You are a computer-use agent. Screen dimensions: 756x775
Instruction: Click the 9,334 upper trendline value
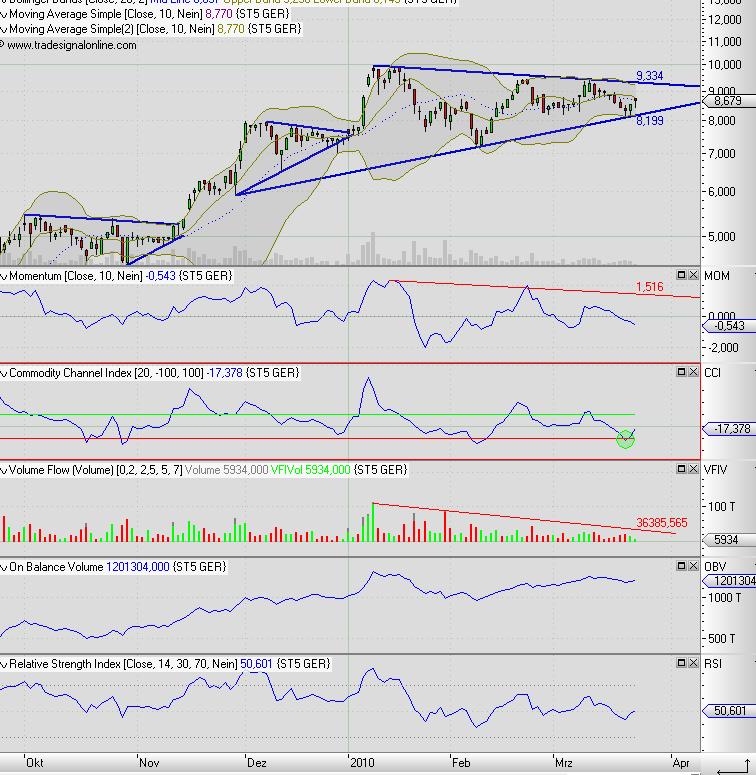pos(649,76)
